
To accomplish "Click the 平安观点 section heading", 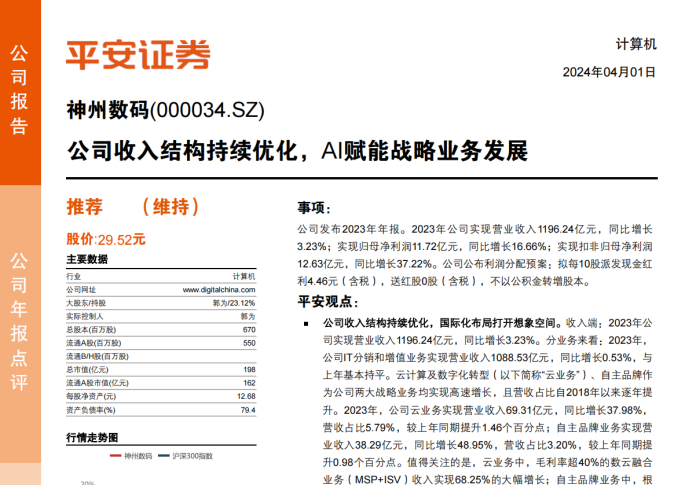I will 326,302.
